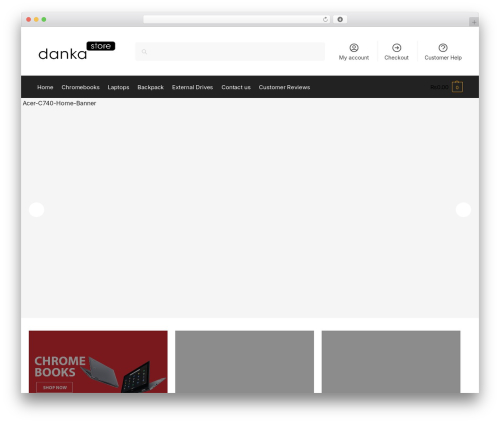Close the browser window red button
The width and height of the screenshot is (500, 423).
(x=29, y=19)
